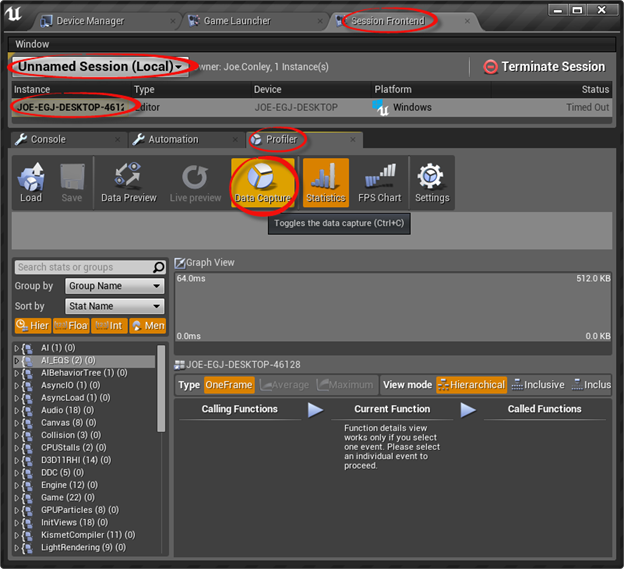624x569 pixels.
Task: Open Data Preview mode
Action: [x=129, y=182]
